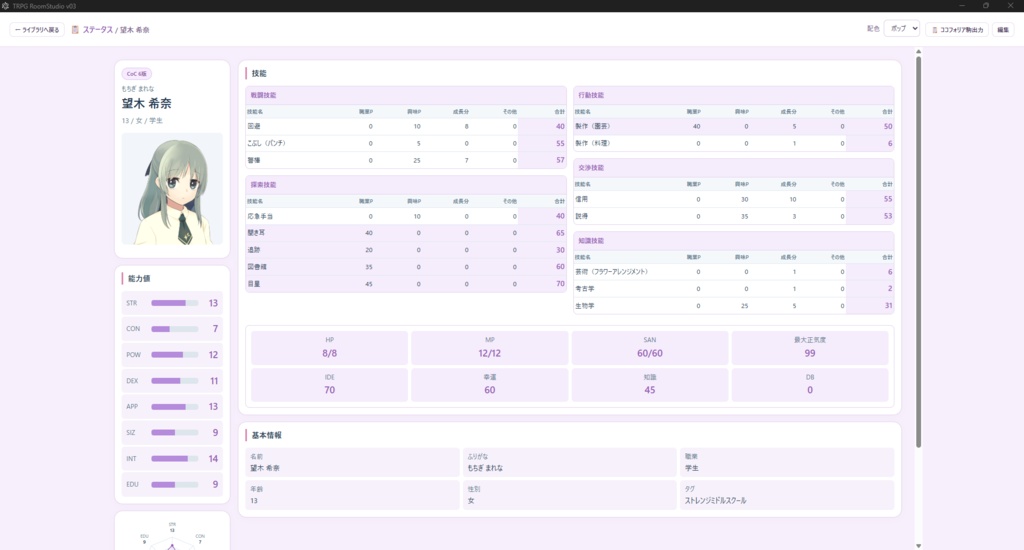
Task: Click the 性別 field showing 女
Action: pos(569,495)
